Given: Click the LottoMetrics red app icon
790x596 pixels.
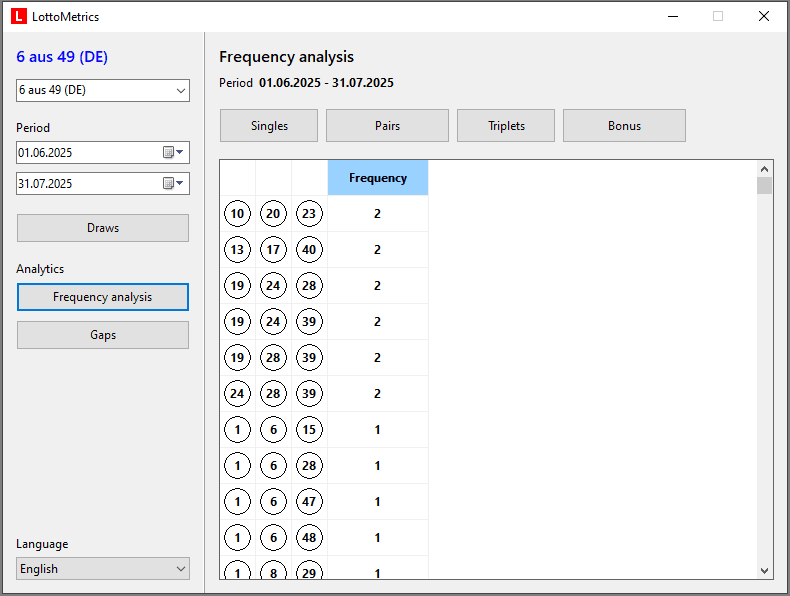Looking at the screenshot, I should [19, 17].
